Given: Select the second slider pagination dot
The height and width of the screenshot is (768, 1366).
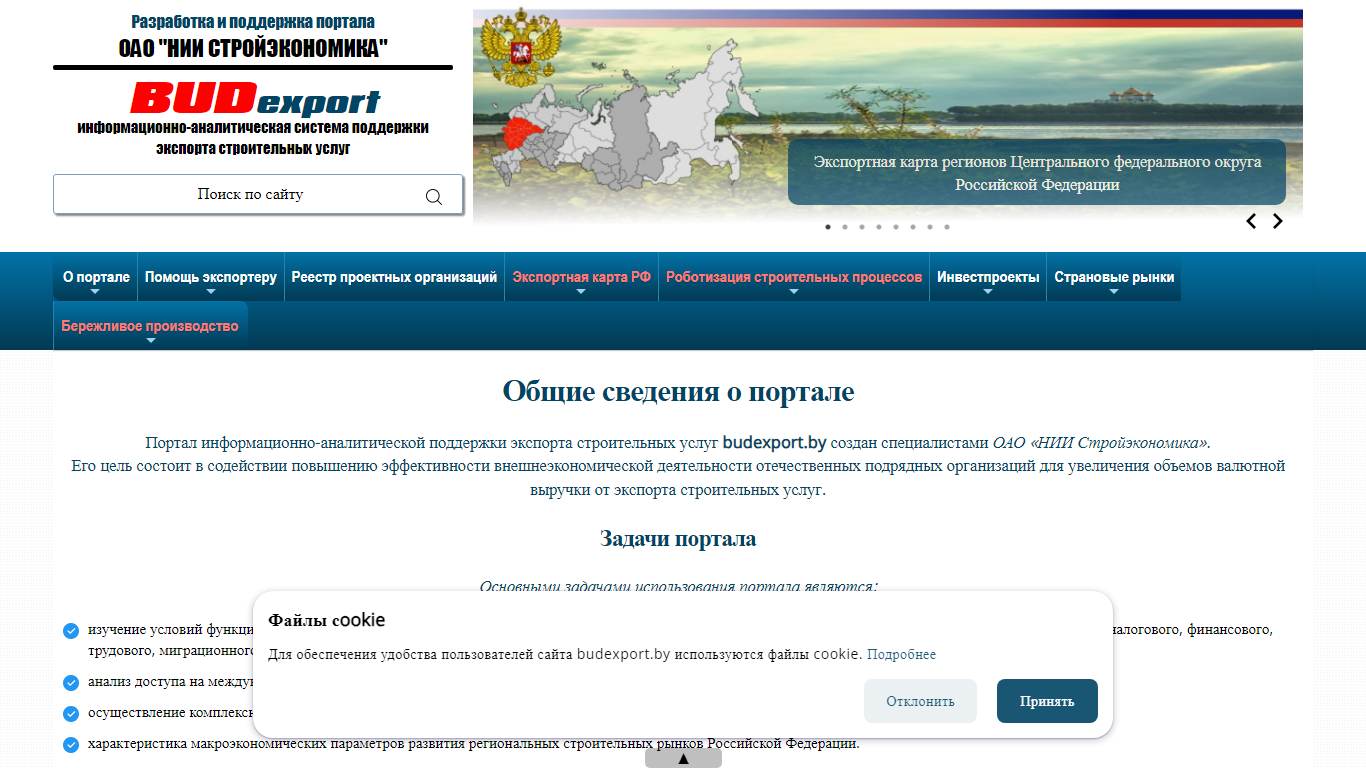Looking at the screenshot, I should (845, 227).
